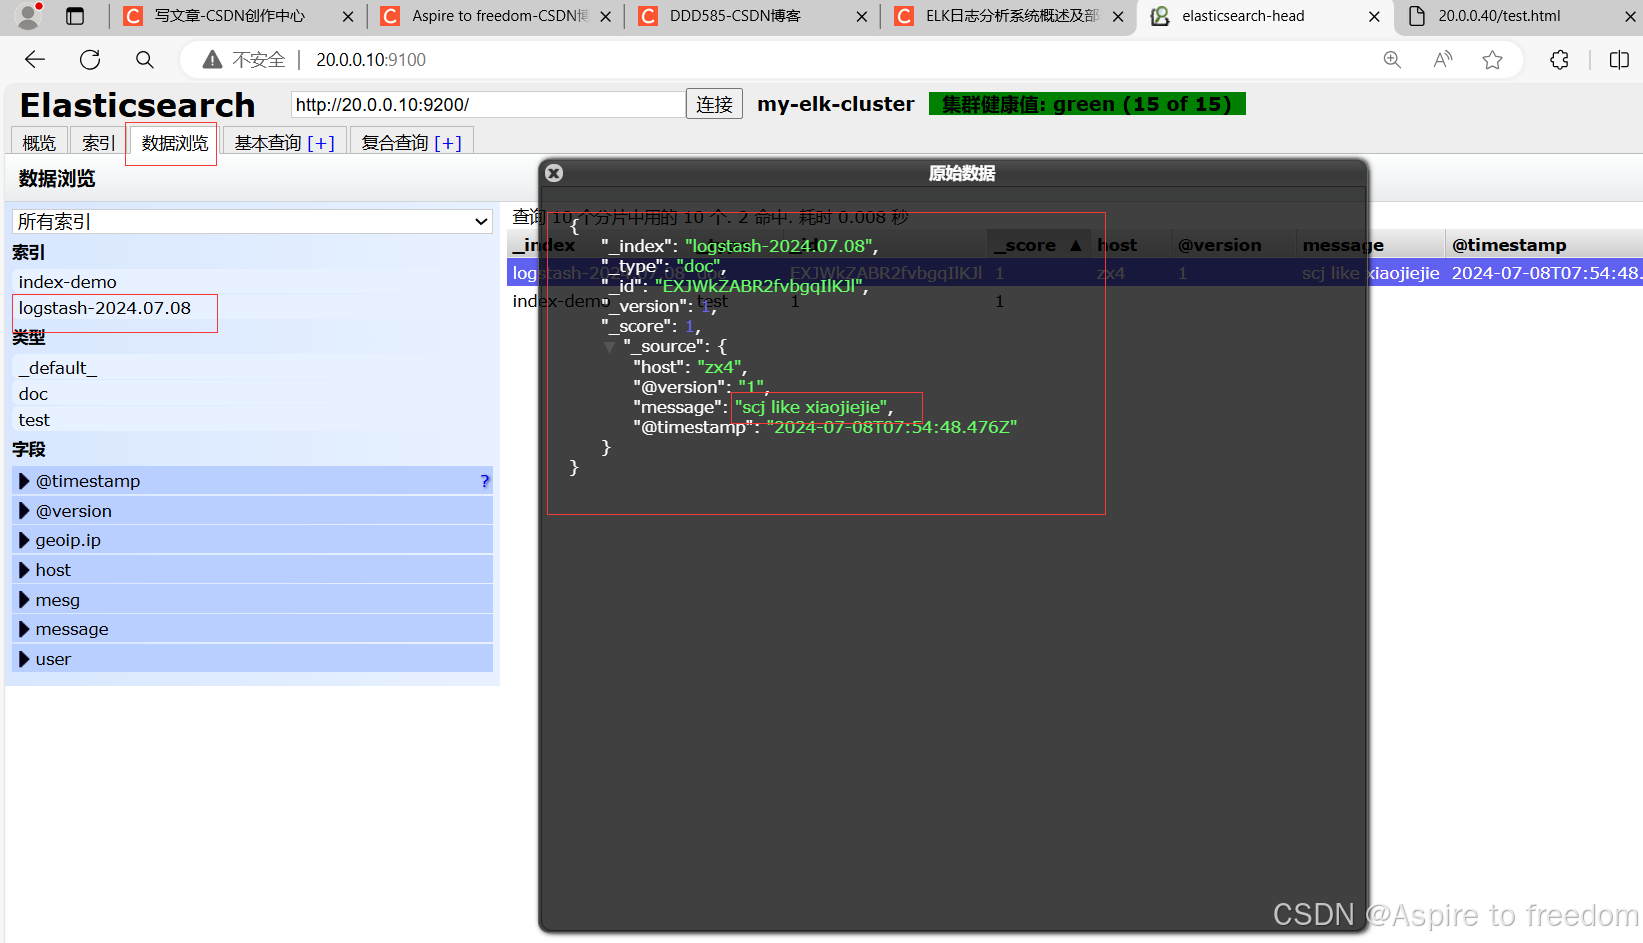Sort by the _score column header
The width and height of the screenshot is (1643, 943).
pos(1038,245)
